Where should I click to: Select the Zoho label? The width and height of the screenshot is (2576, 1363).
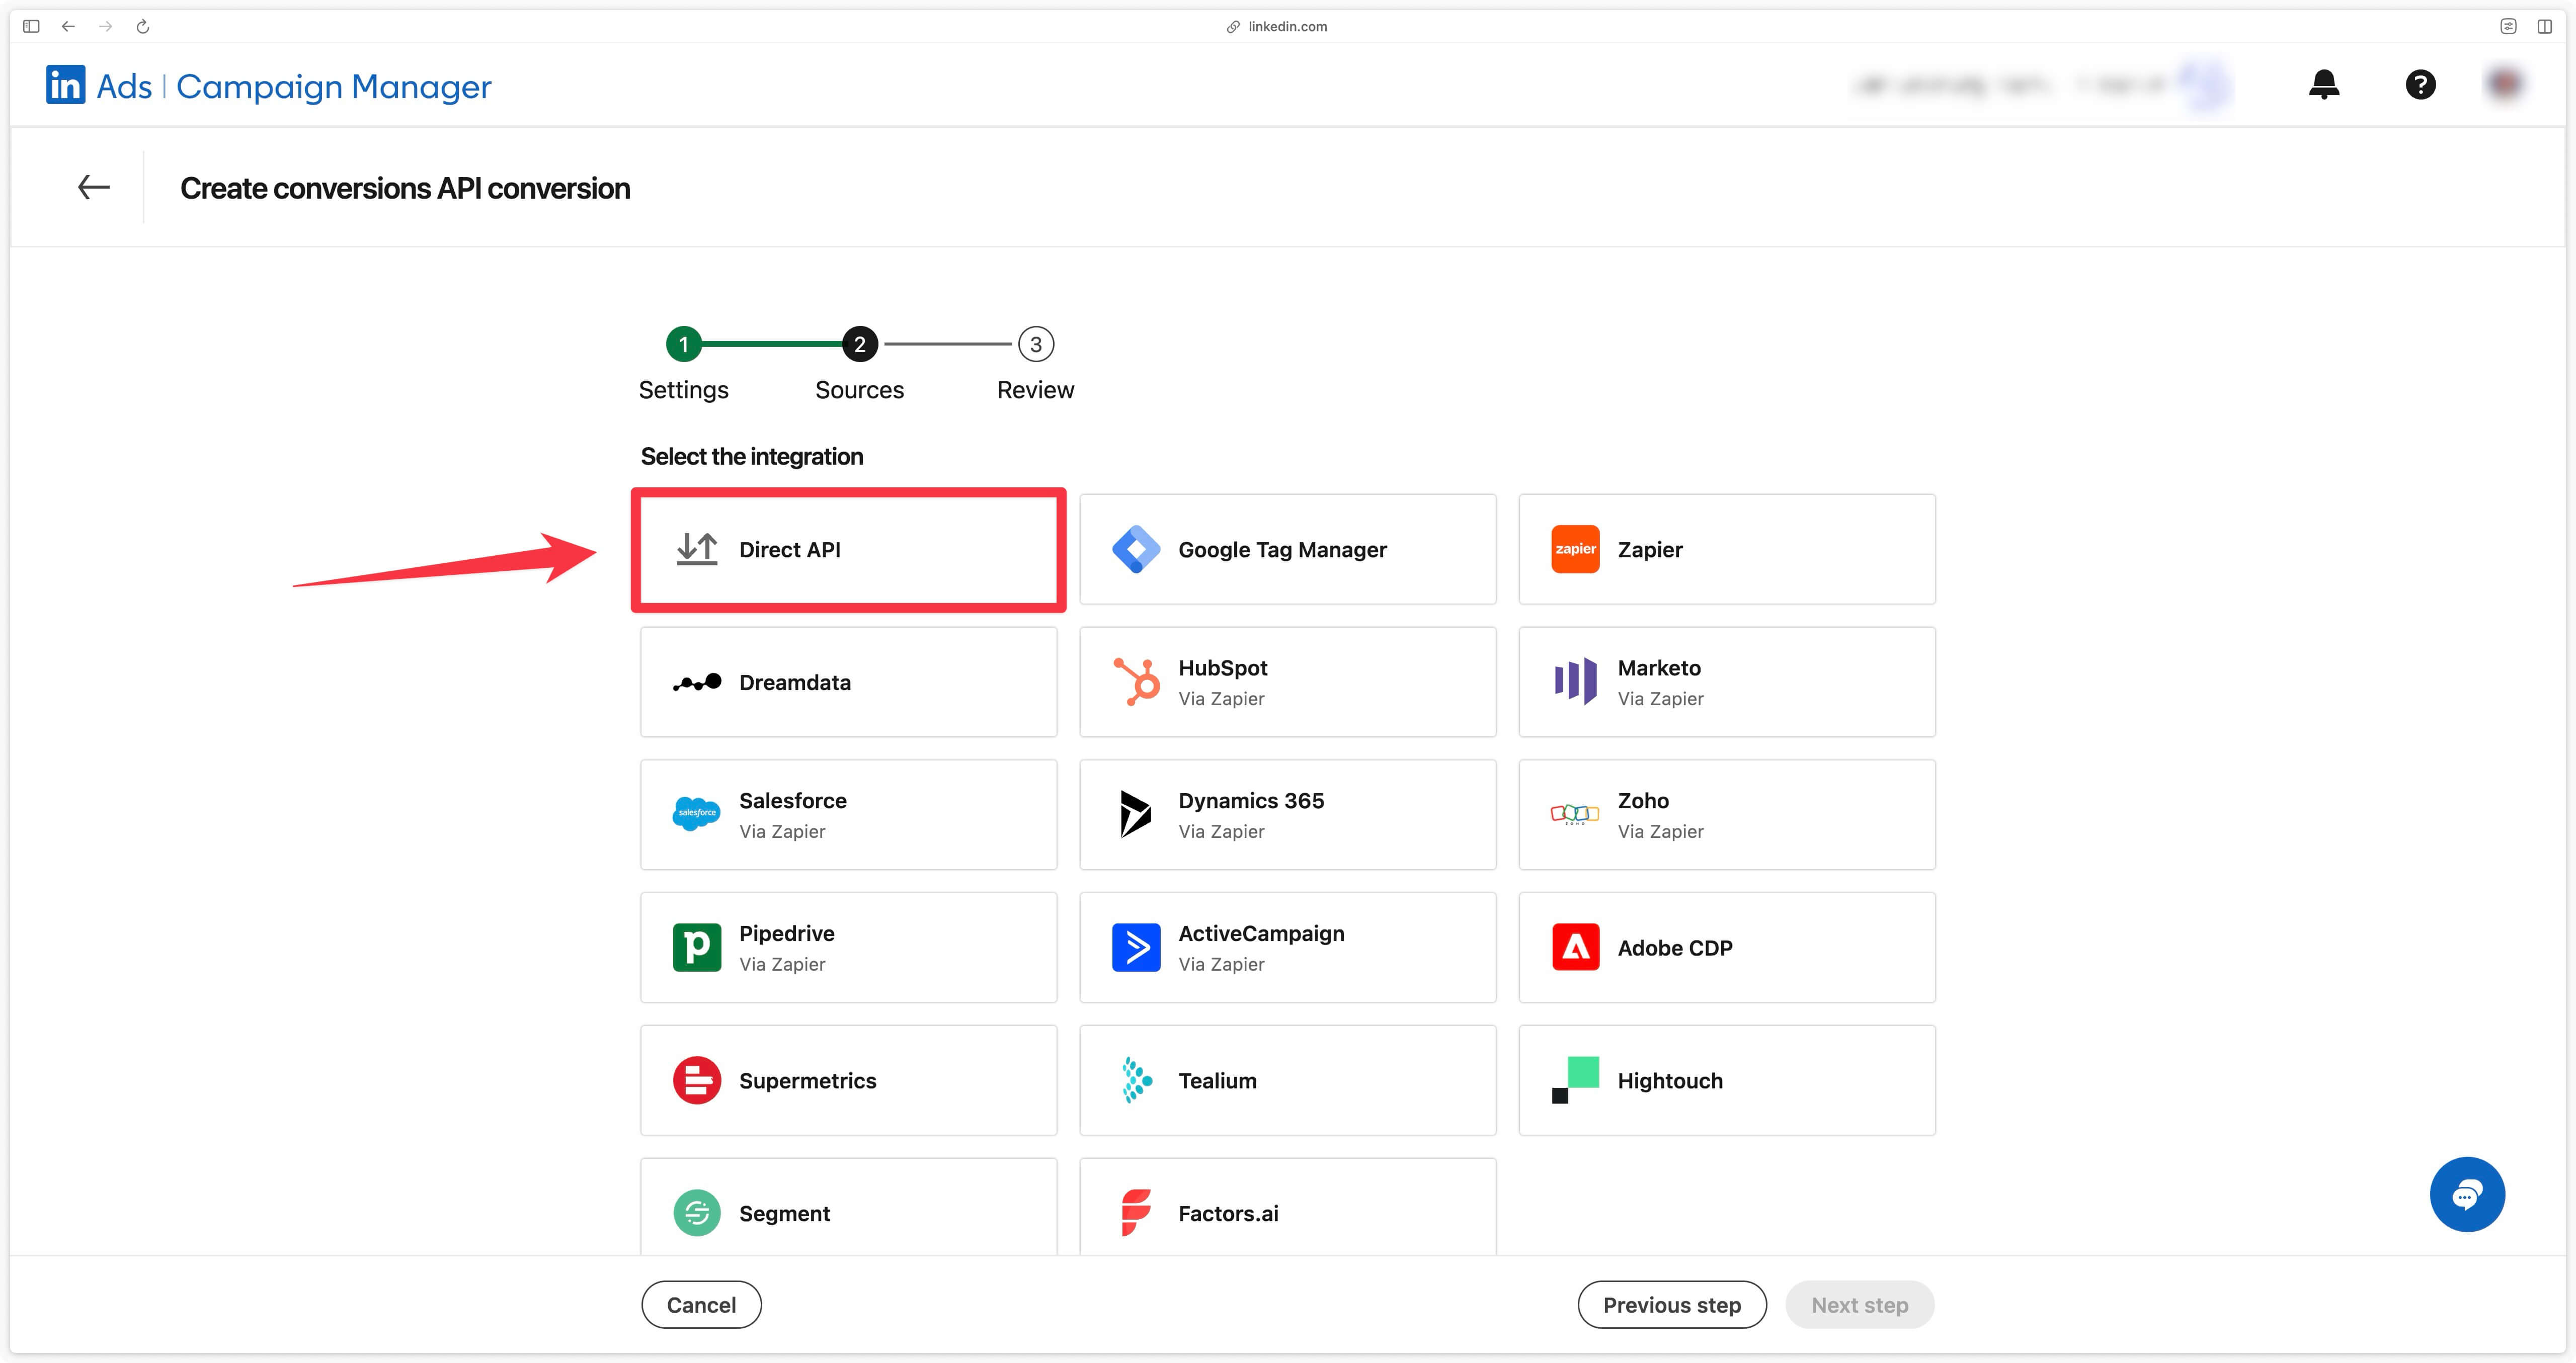click(1643, 800)
